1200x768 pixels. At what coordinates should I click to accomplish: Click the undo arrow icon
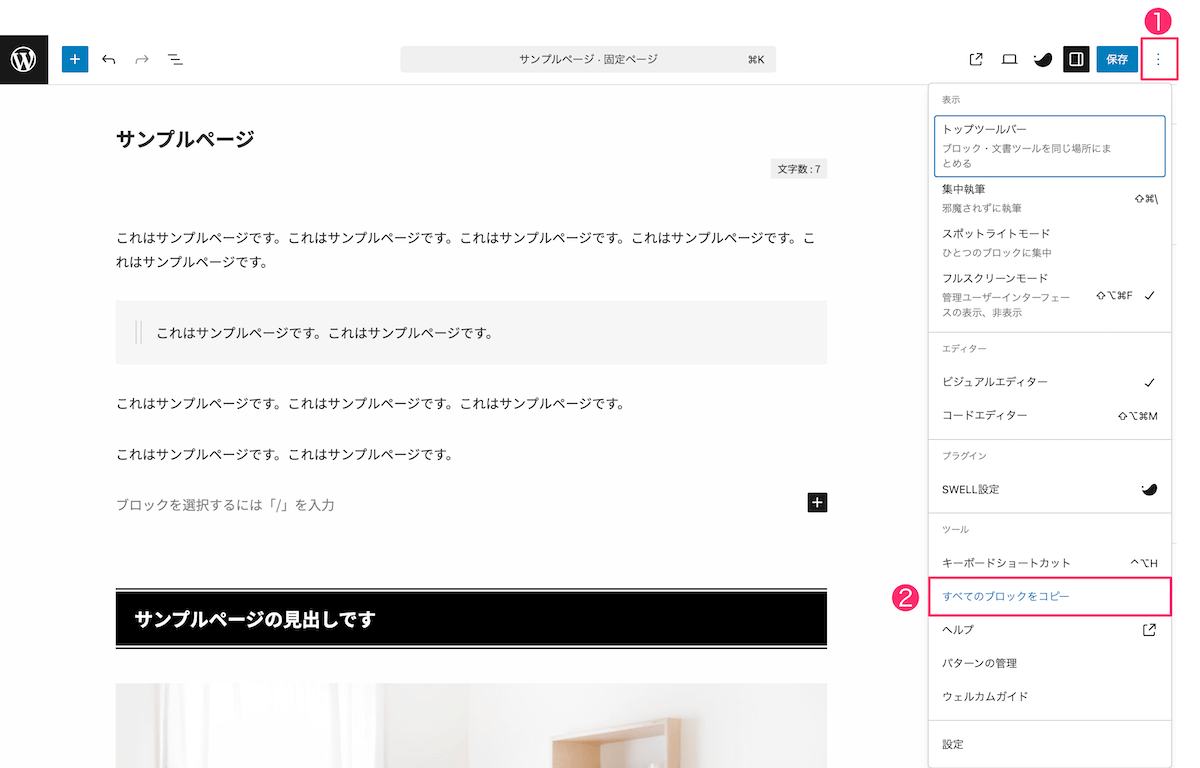coord(109,60)
